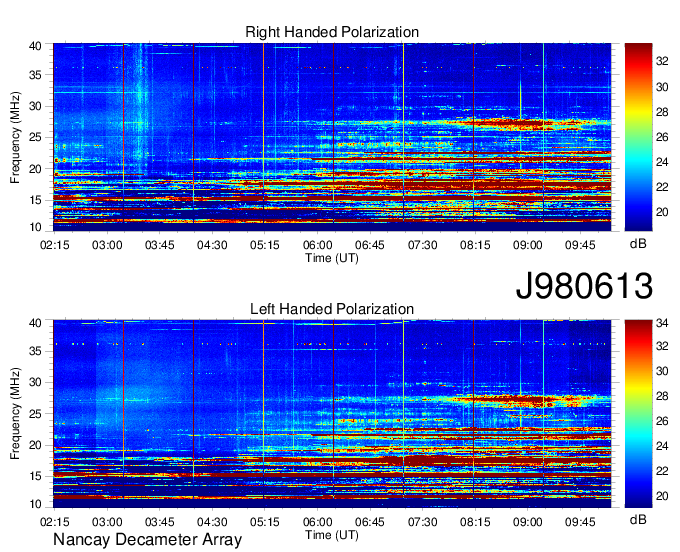Click the 25 MHz tick on the upper plot

(x=35, y=137)
